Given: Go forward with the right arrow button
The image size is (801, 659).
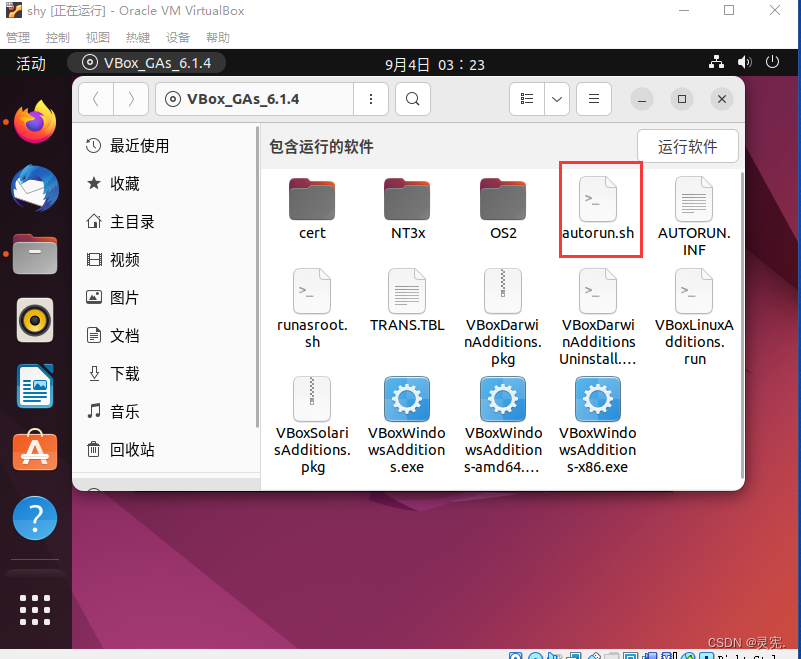Looking at the screenshot, I should (x=131, y=99).
